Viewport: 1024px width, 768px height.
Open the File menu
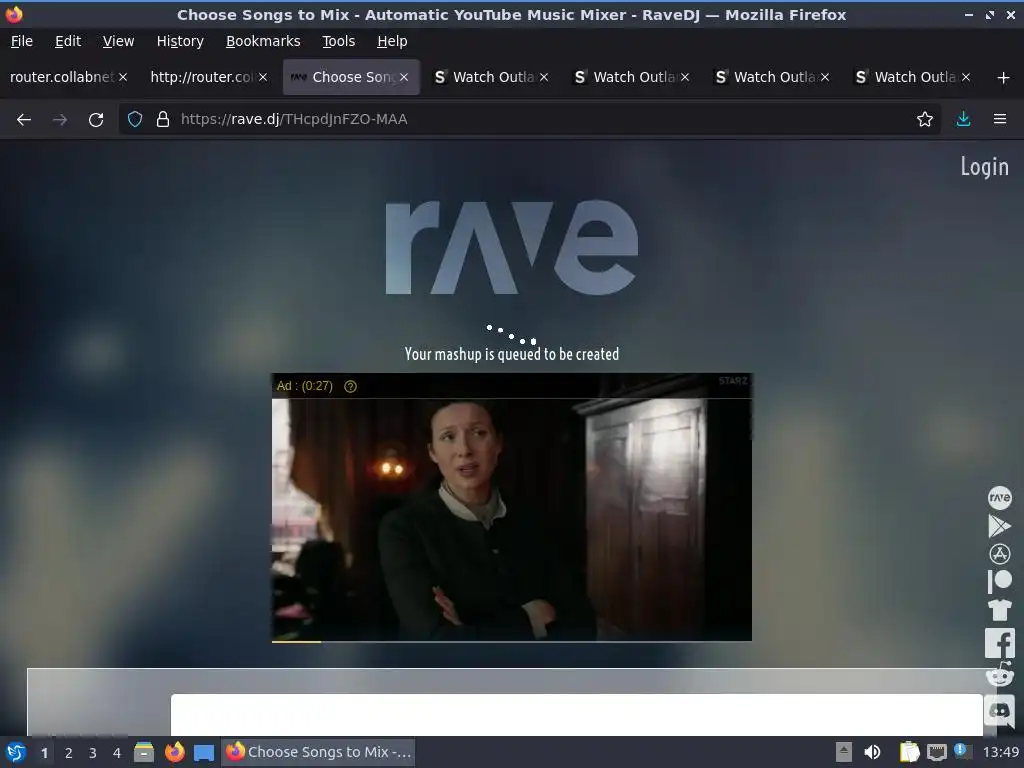(x=22, y=41)
